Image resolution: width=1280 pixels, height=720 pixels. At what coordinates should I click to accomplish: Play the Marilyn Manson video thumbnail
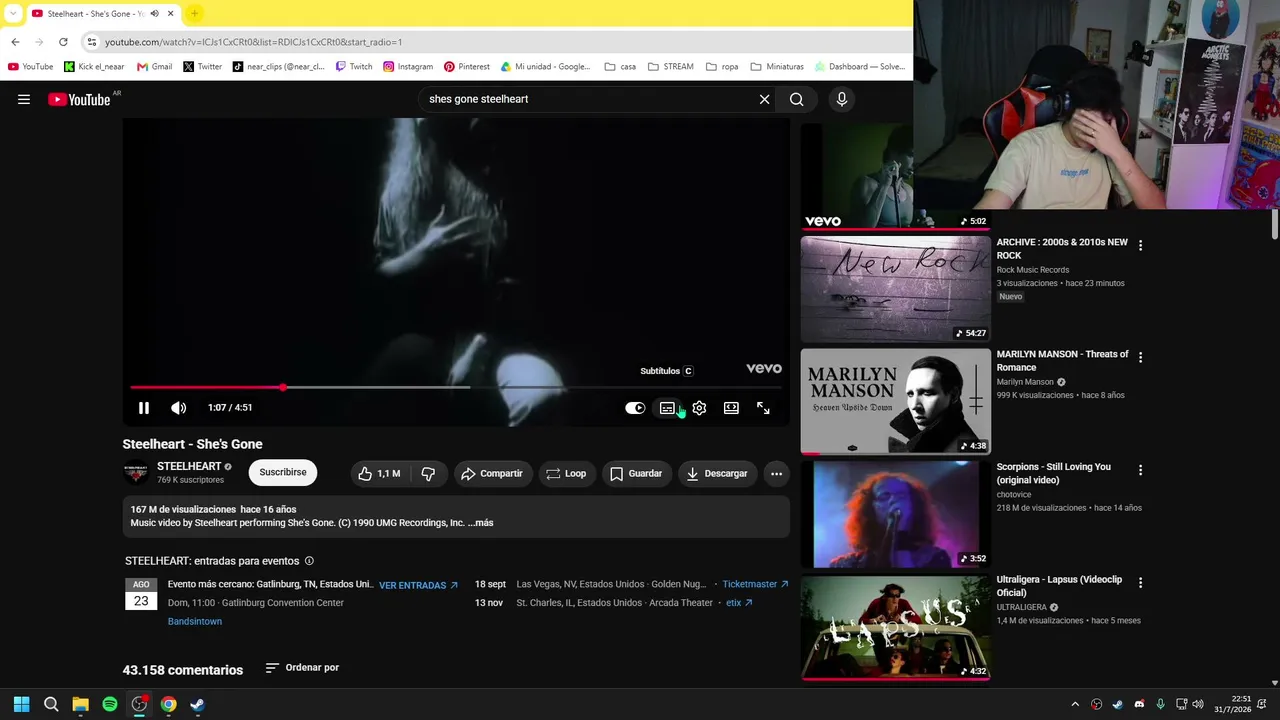[896, 401]
